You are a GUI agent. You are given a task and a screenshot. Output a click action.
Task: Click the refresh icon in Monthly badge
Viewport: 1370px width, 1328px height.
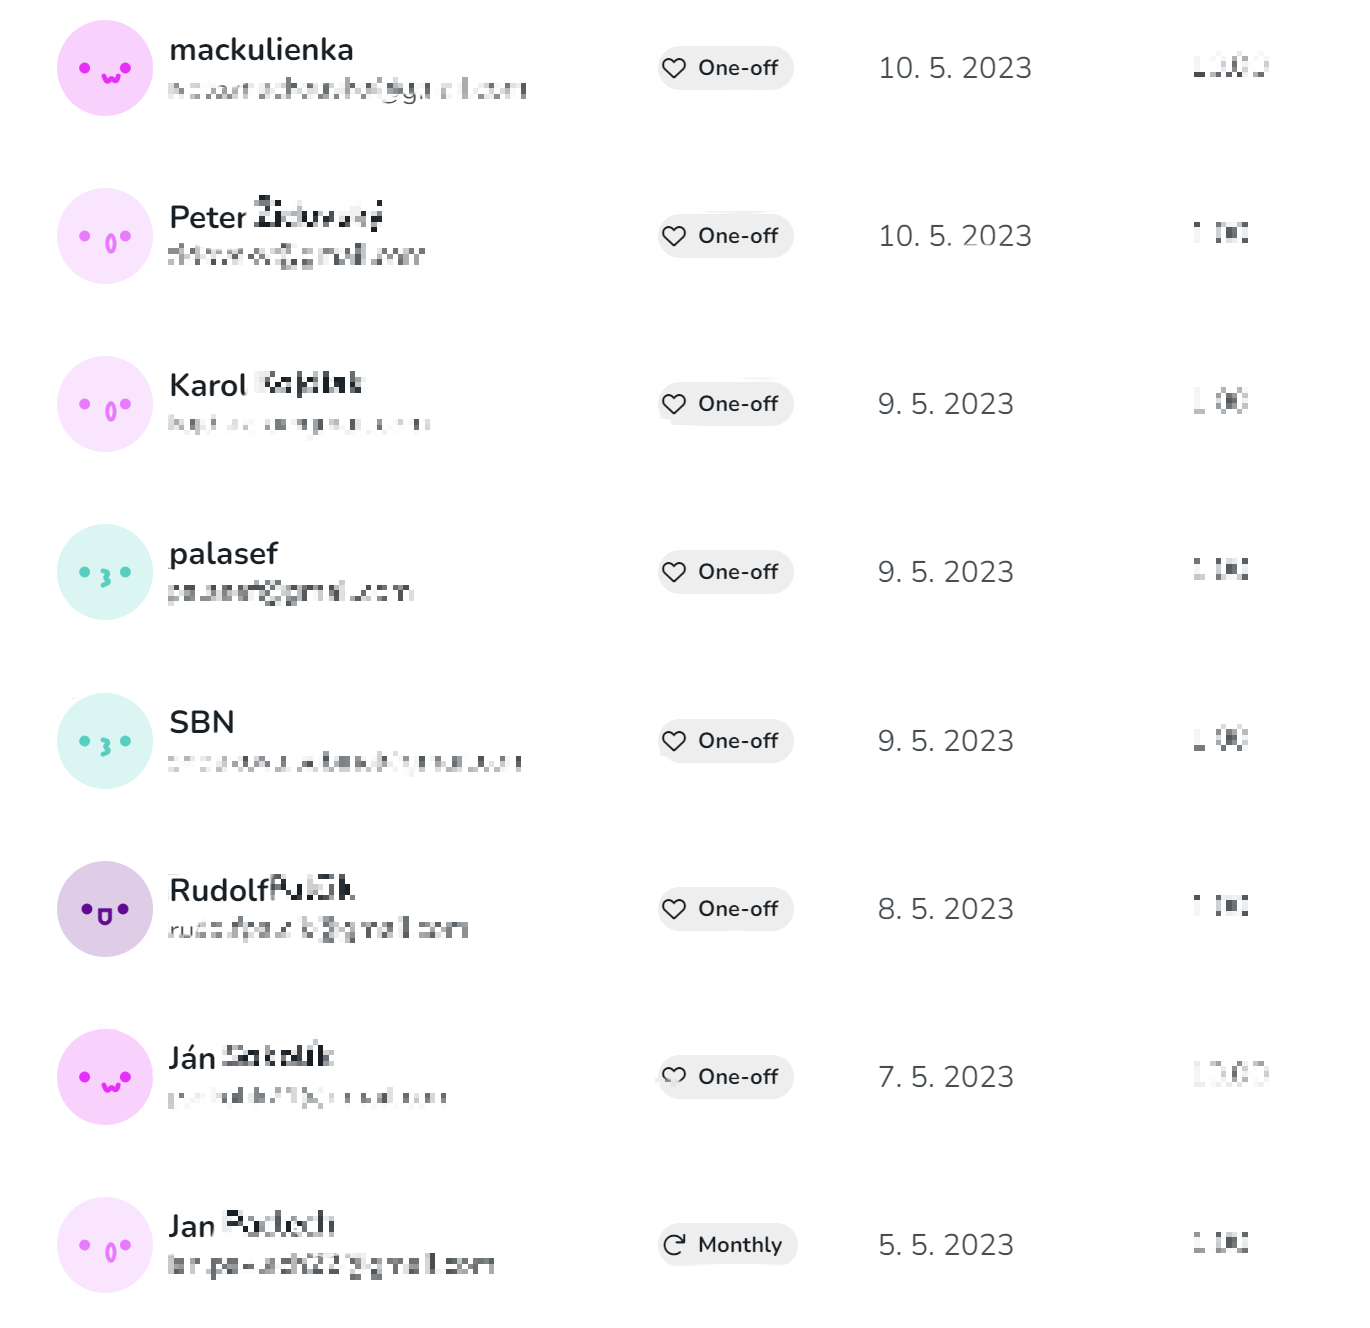pyautogui.click(x=674, y=1245)
